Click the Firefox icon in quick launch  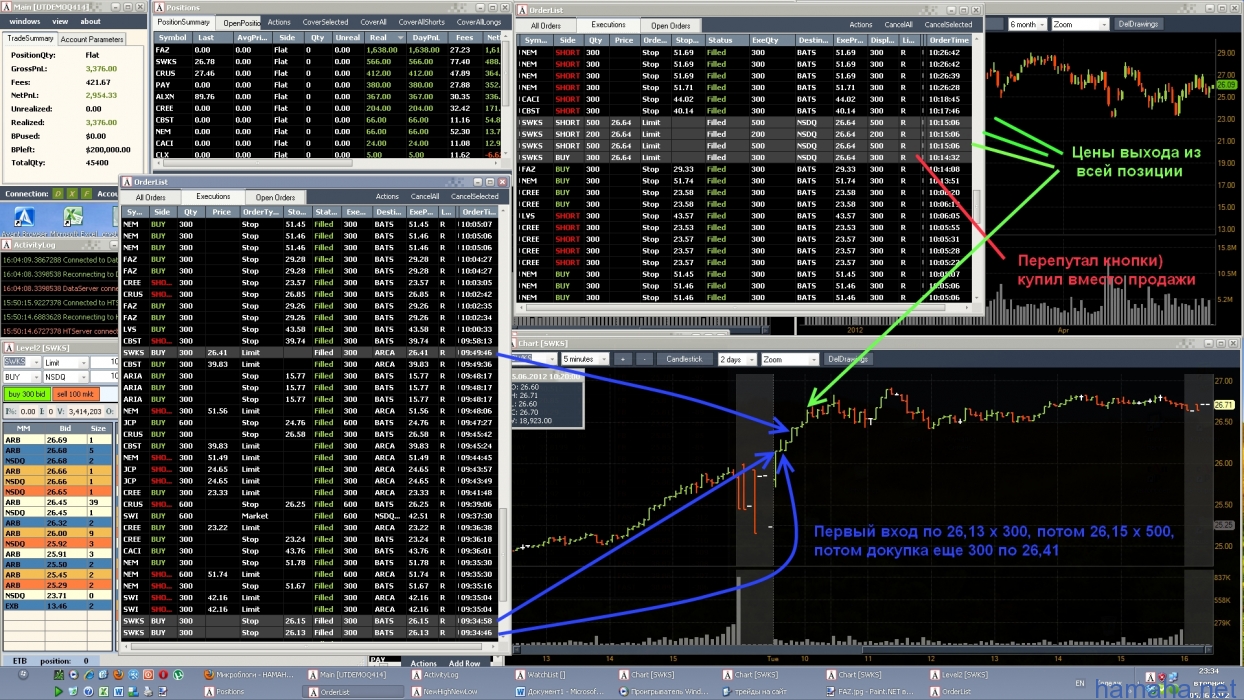coord(118,675)
